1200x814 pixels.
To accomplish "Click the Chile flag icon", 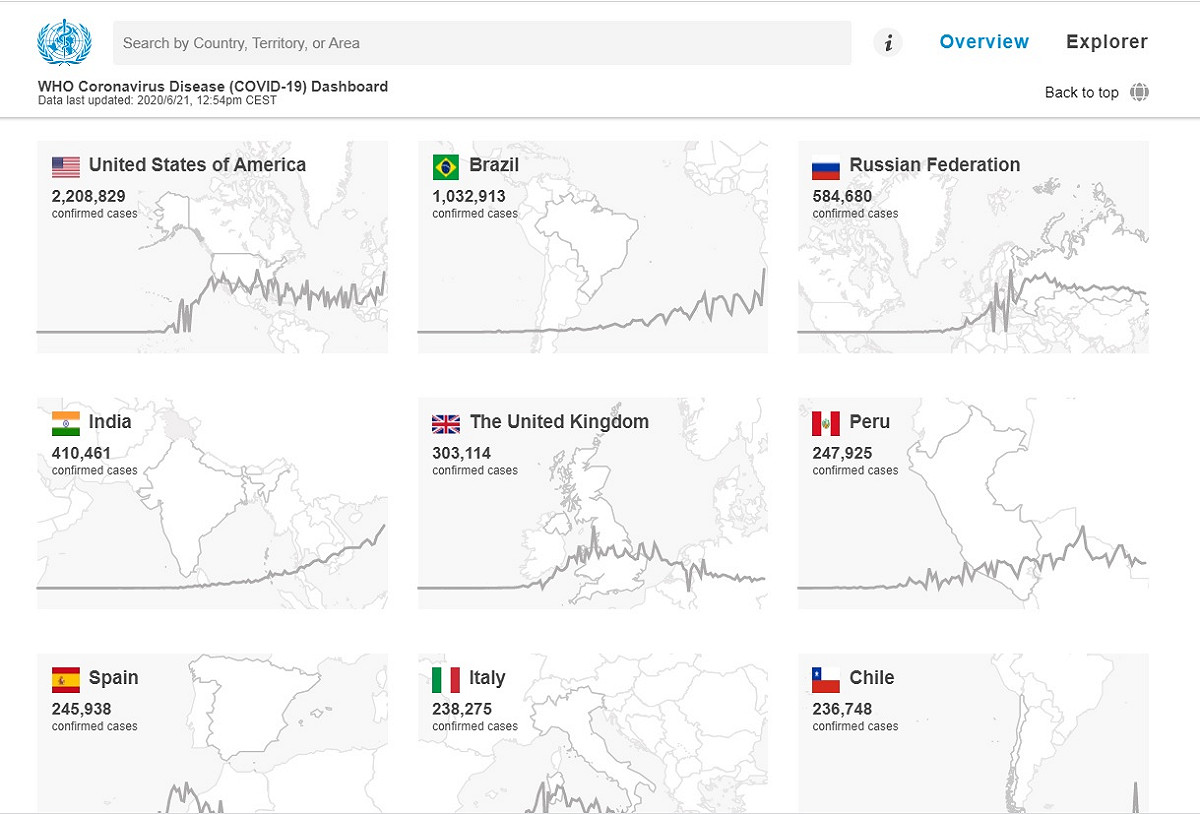I will click(826, 680).
